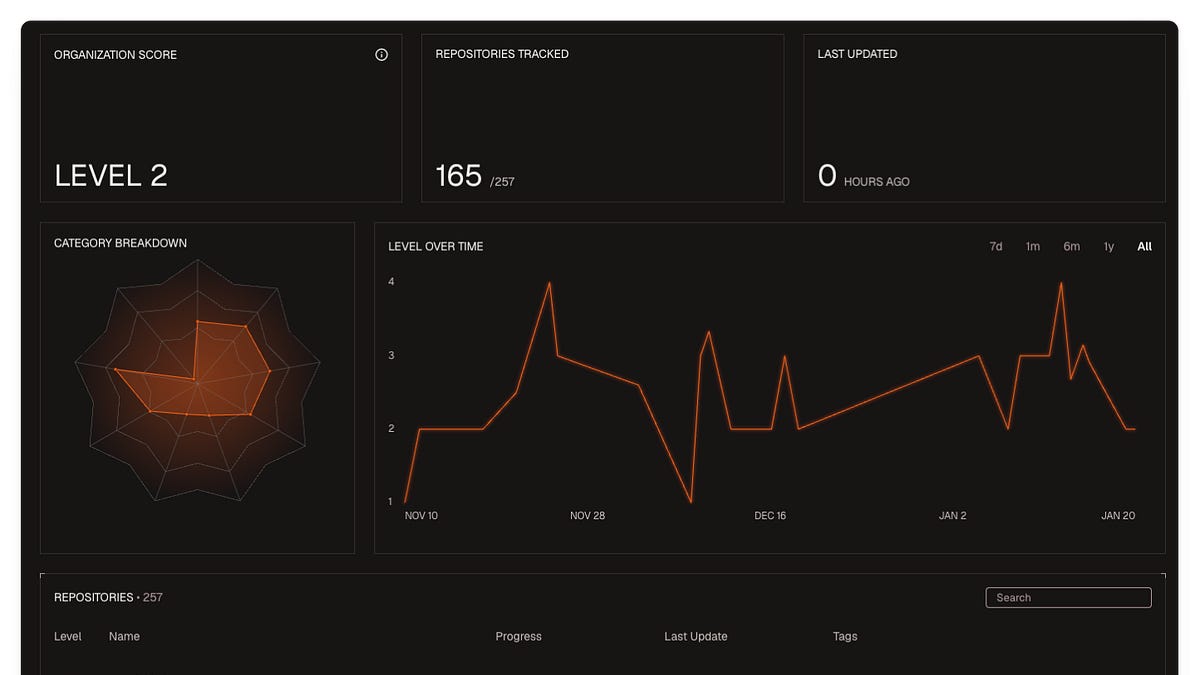
Task: Click the Last Update column header
Action: pos(696,636)
